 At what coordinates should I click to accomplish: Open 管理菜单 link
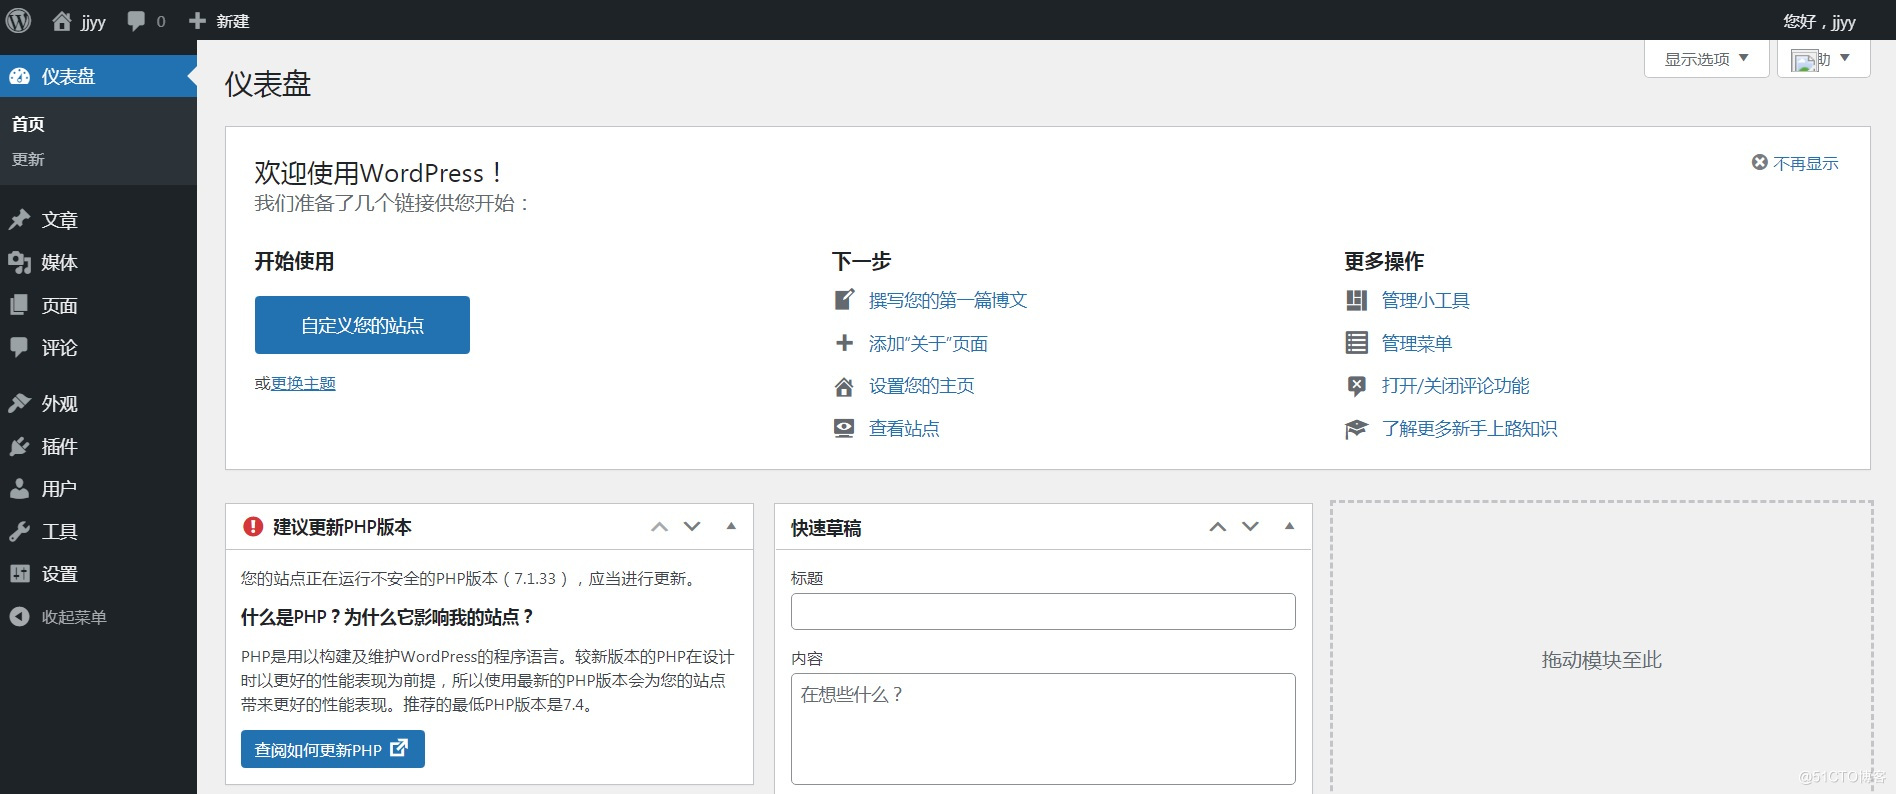(x=1416, y=343)
